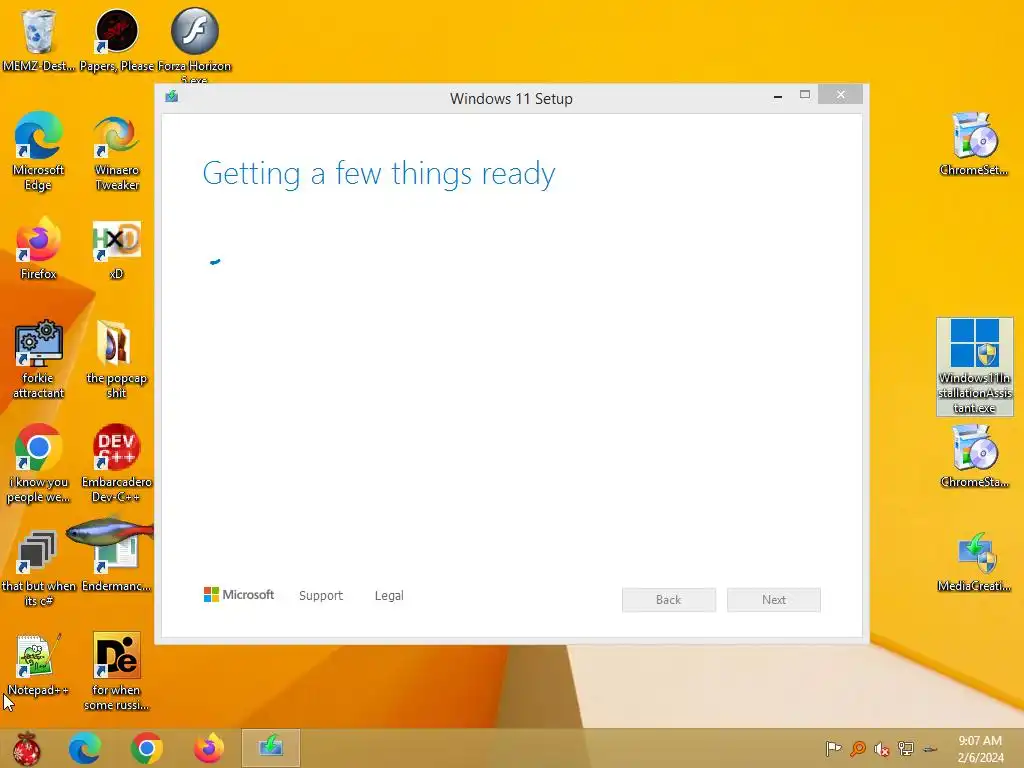
Task: Click the network tray icon
Action: [906, 749]
